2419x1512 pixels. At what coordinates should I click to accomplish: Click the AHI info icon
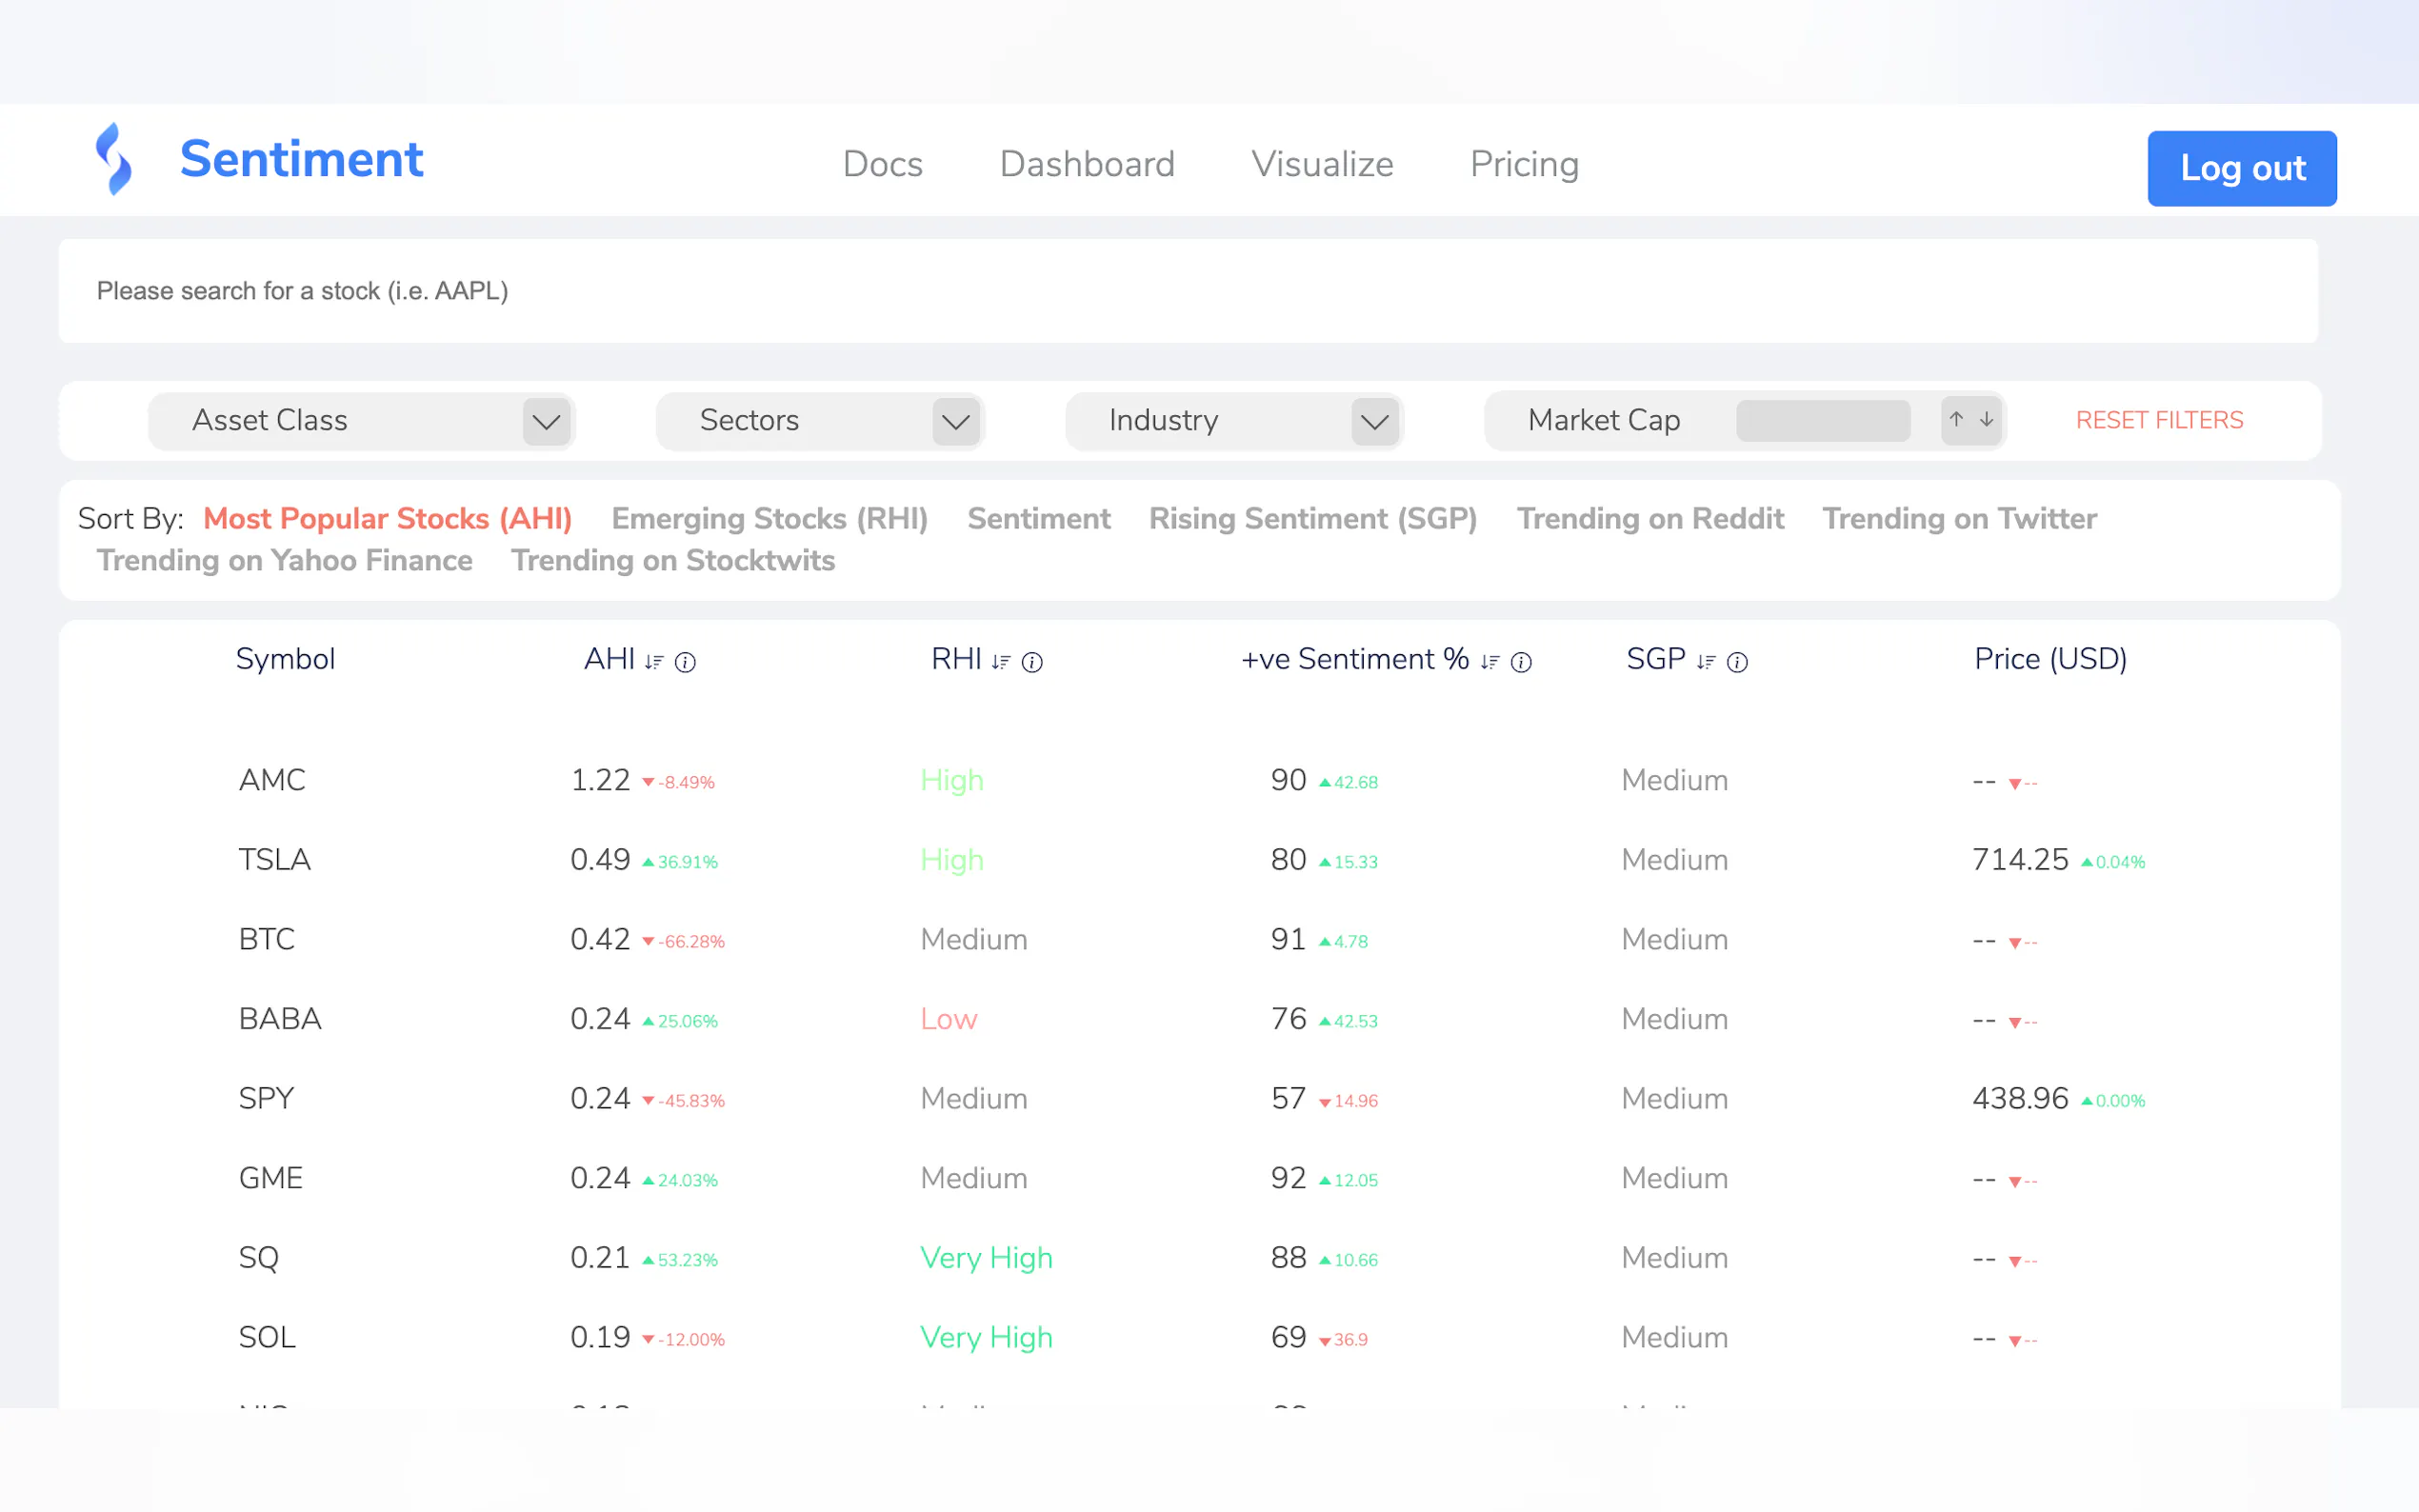coord(685,662)
